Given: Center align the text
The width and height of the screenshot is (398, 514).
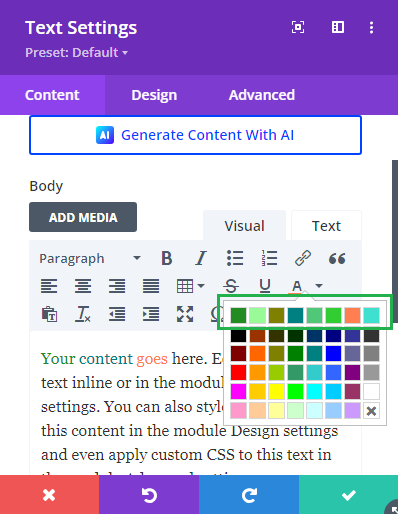Looking at the screenshot, I should [83, 286].
